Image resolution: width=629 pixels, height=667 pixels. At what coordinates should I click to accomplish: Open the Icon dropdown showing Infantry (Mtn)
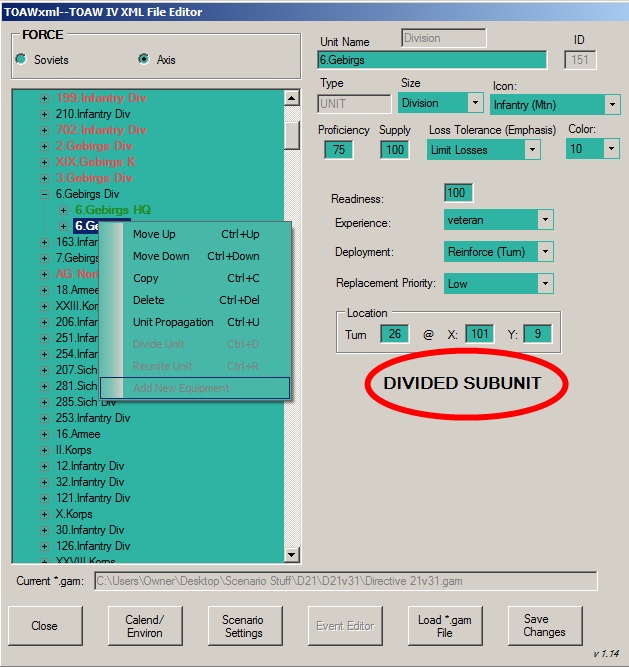[x=555, y=105]
